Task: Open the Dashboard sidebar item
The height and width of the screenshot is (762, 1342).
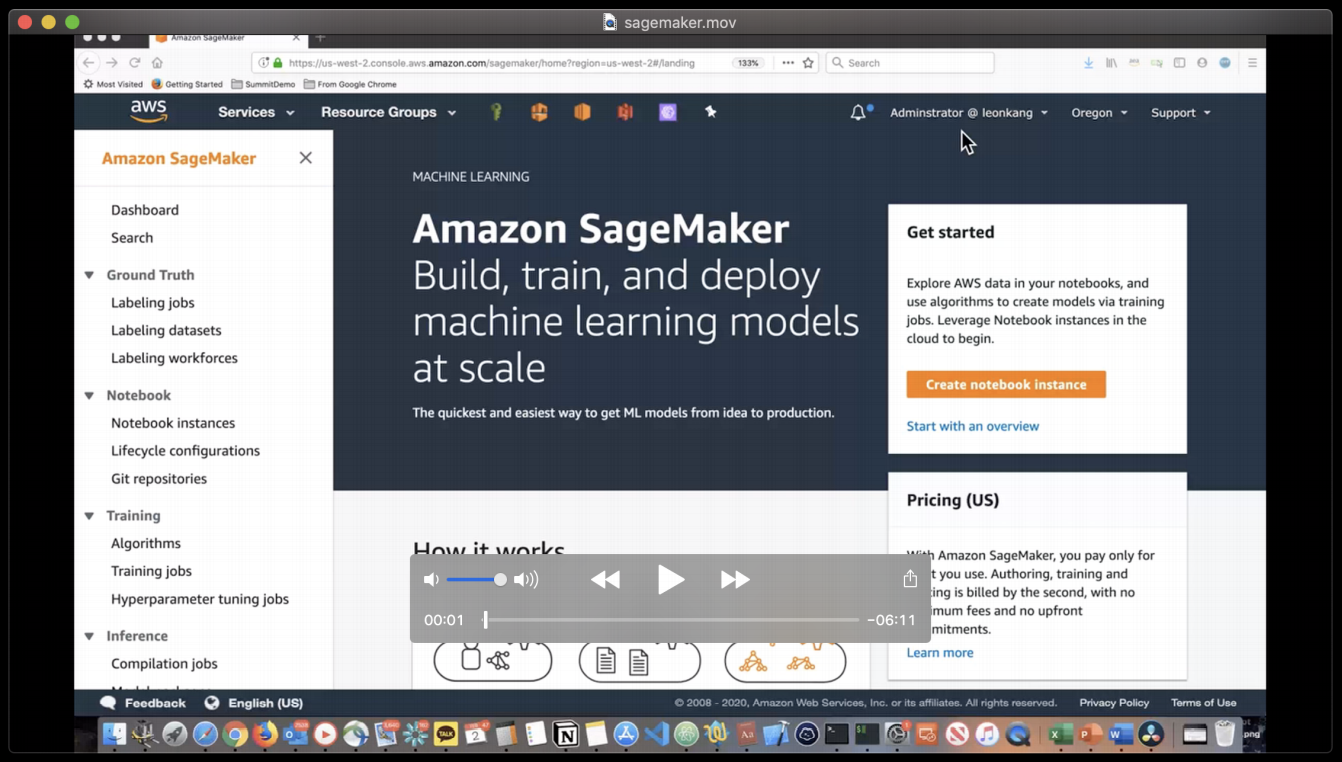Action: click(x=145, y=210)
